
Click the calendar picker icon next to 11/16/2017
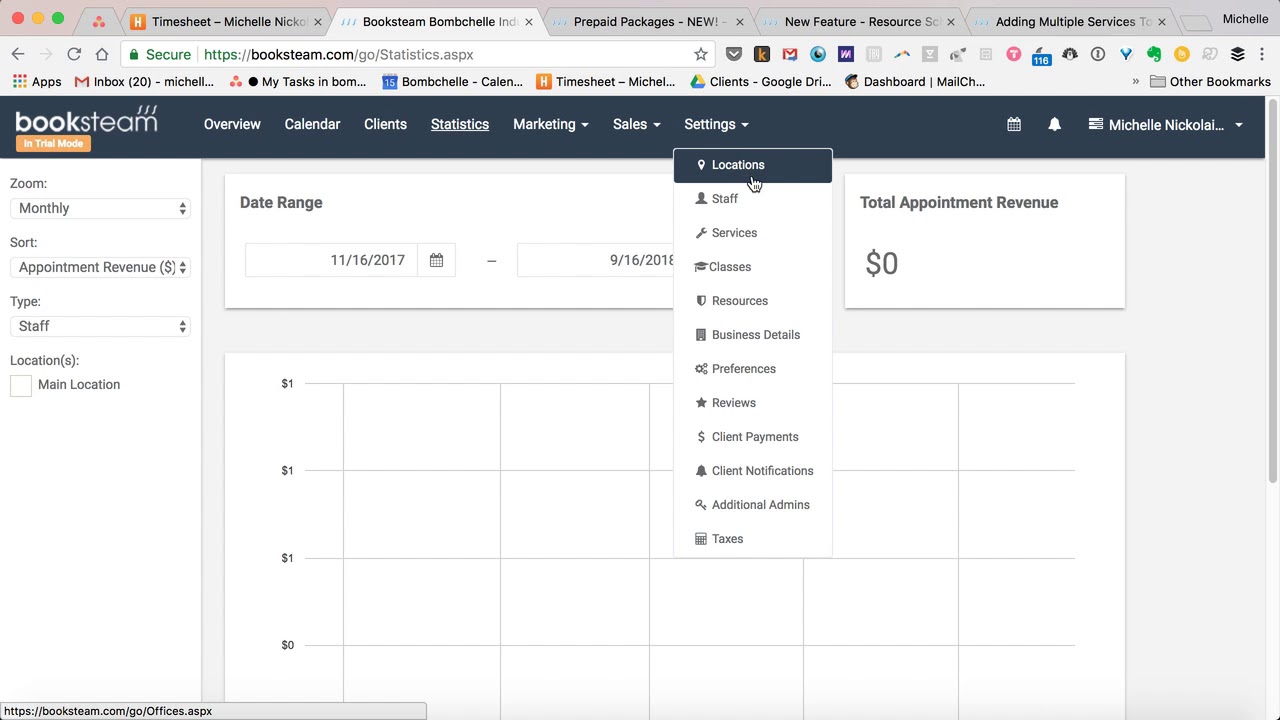click(436, 260)
